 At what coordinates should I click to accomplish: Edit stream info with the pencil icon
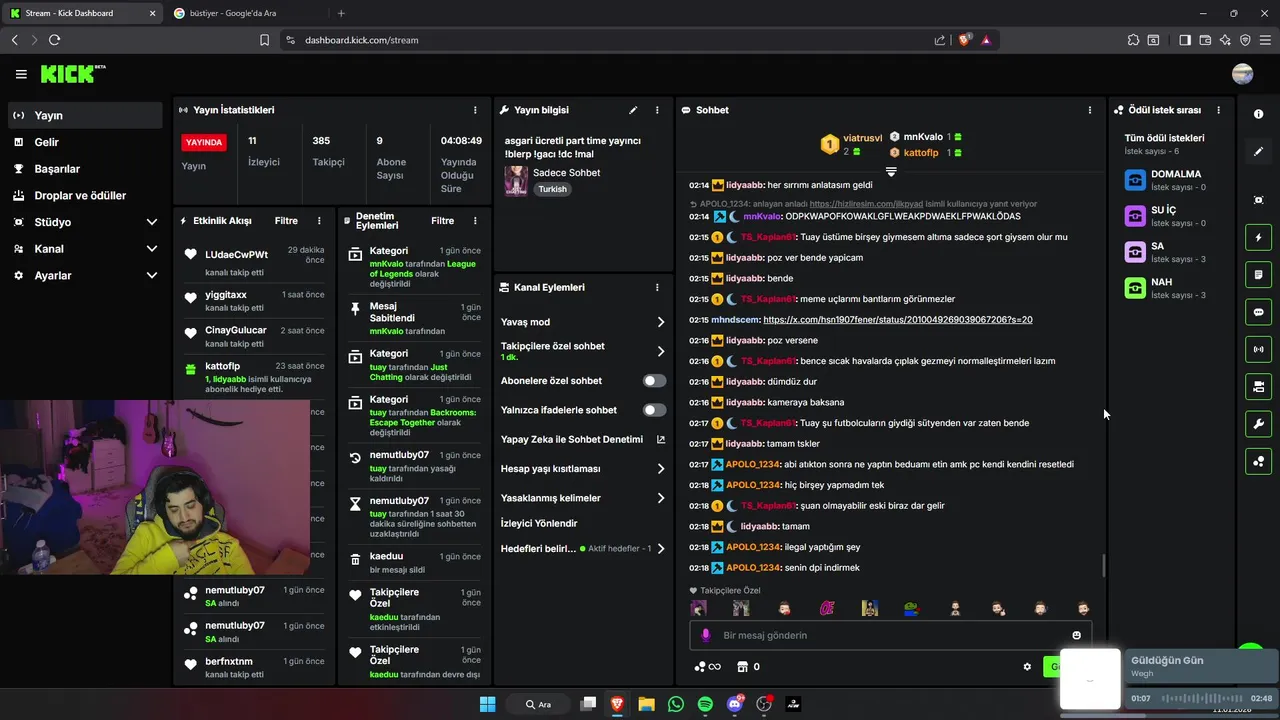(633, 110)
